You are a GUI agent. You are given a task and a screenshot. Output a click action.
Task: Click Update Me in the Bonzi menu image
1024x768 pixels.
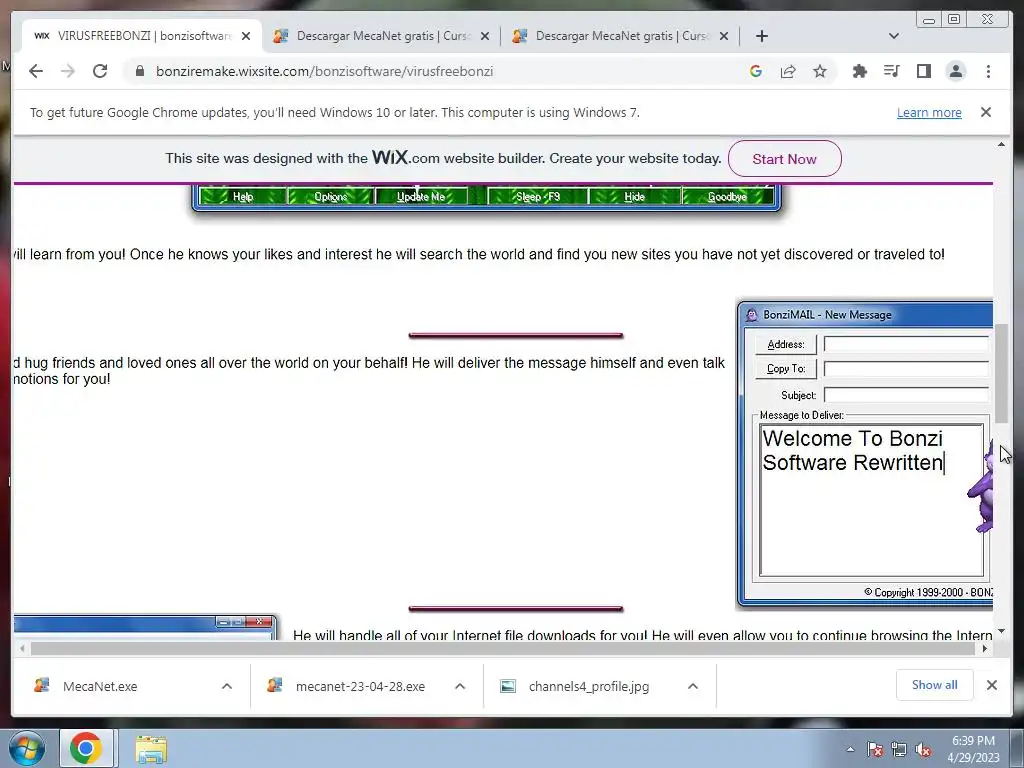[421, 196]
